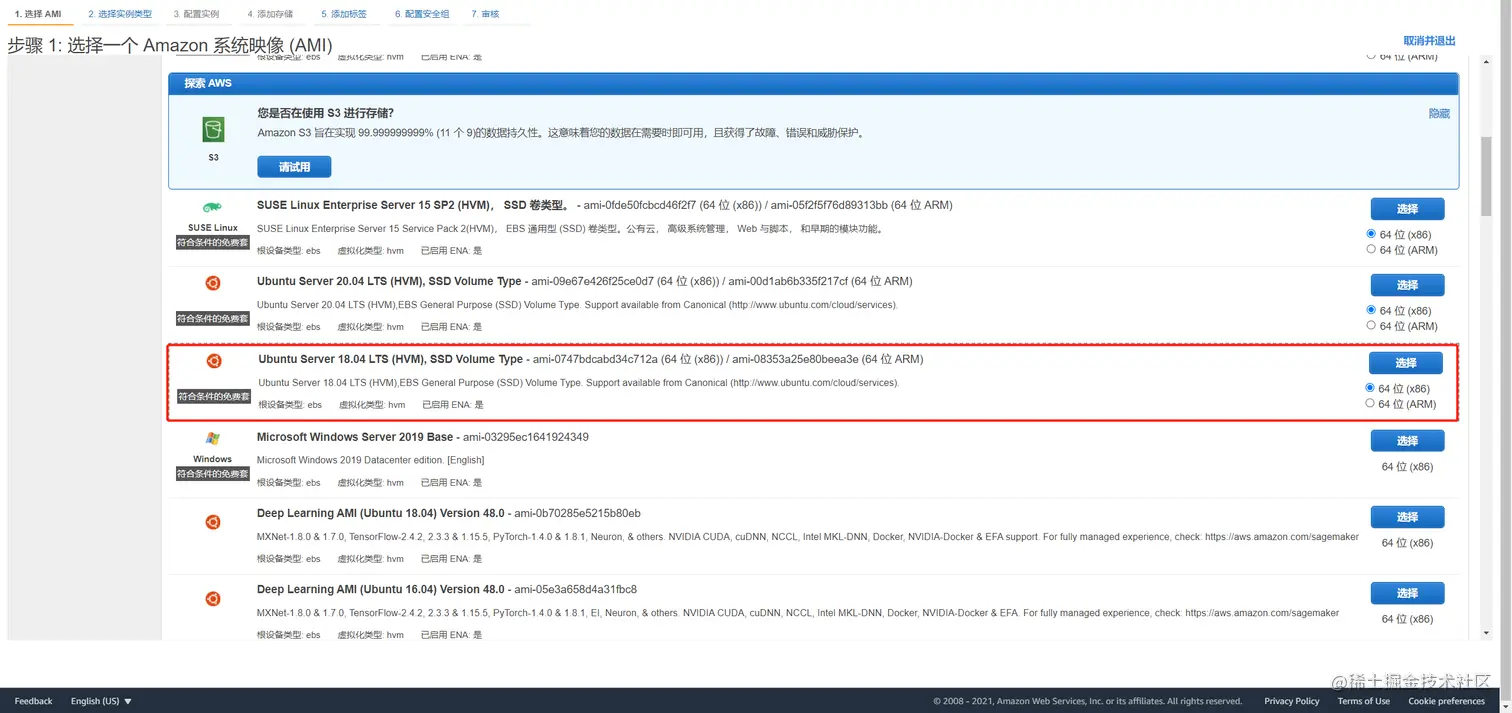The width and height of the screenshot is (1512, 713).
Task: Click 选择 for Deep Learning AMI Ubuntu 18.04
Action: point(1407,517)
